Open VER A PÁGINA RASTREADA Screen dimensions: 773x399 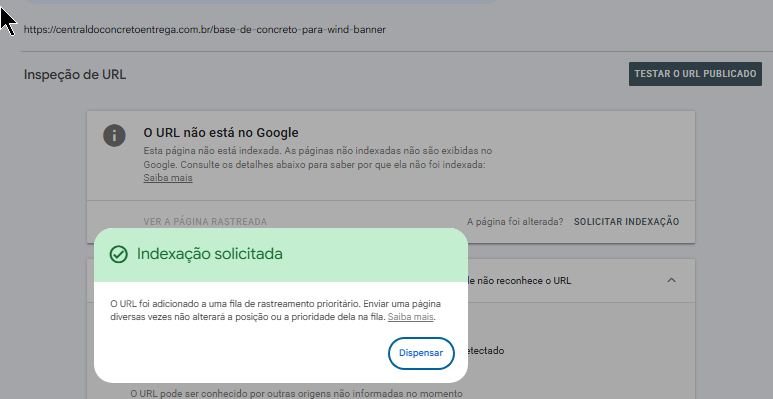[x=205, y=222]
